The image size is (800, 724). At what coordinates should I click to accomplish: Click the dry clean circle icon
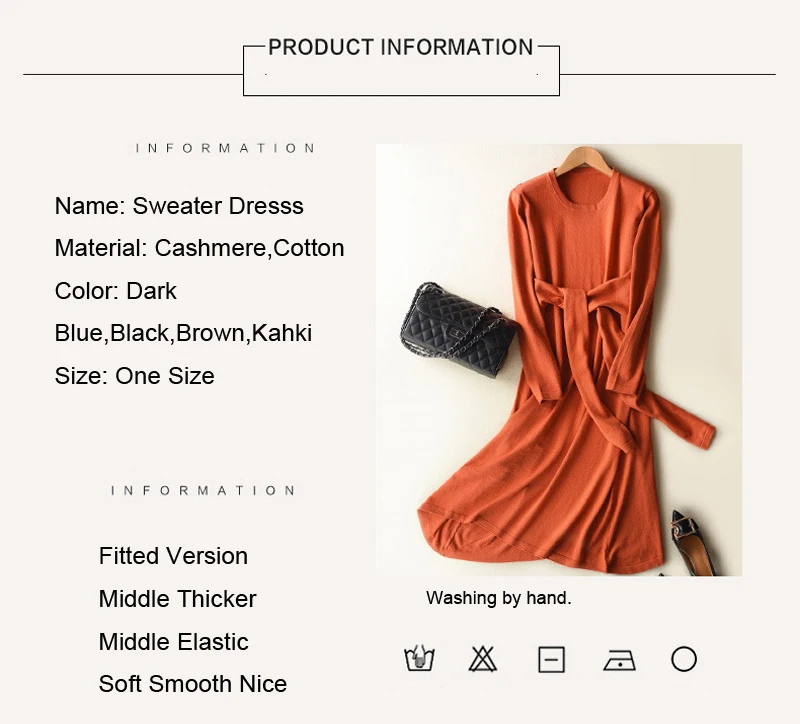click(684, 659)
